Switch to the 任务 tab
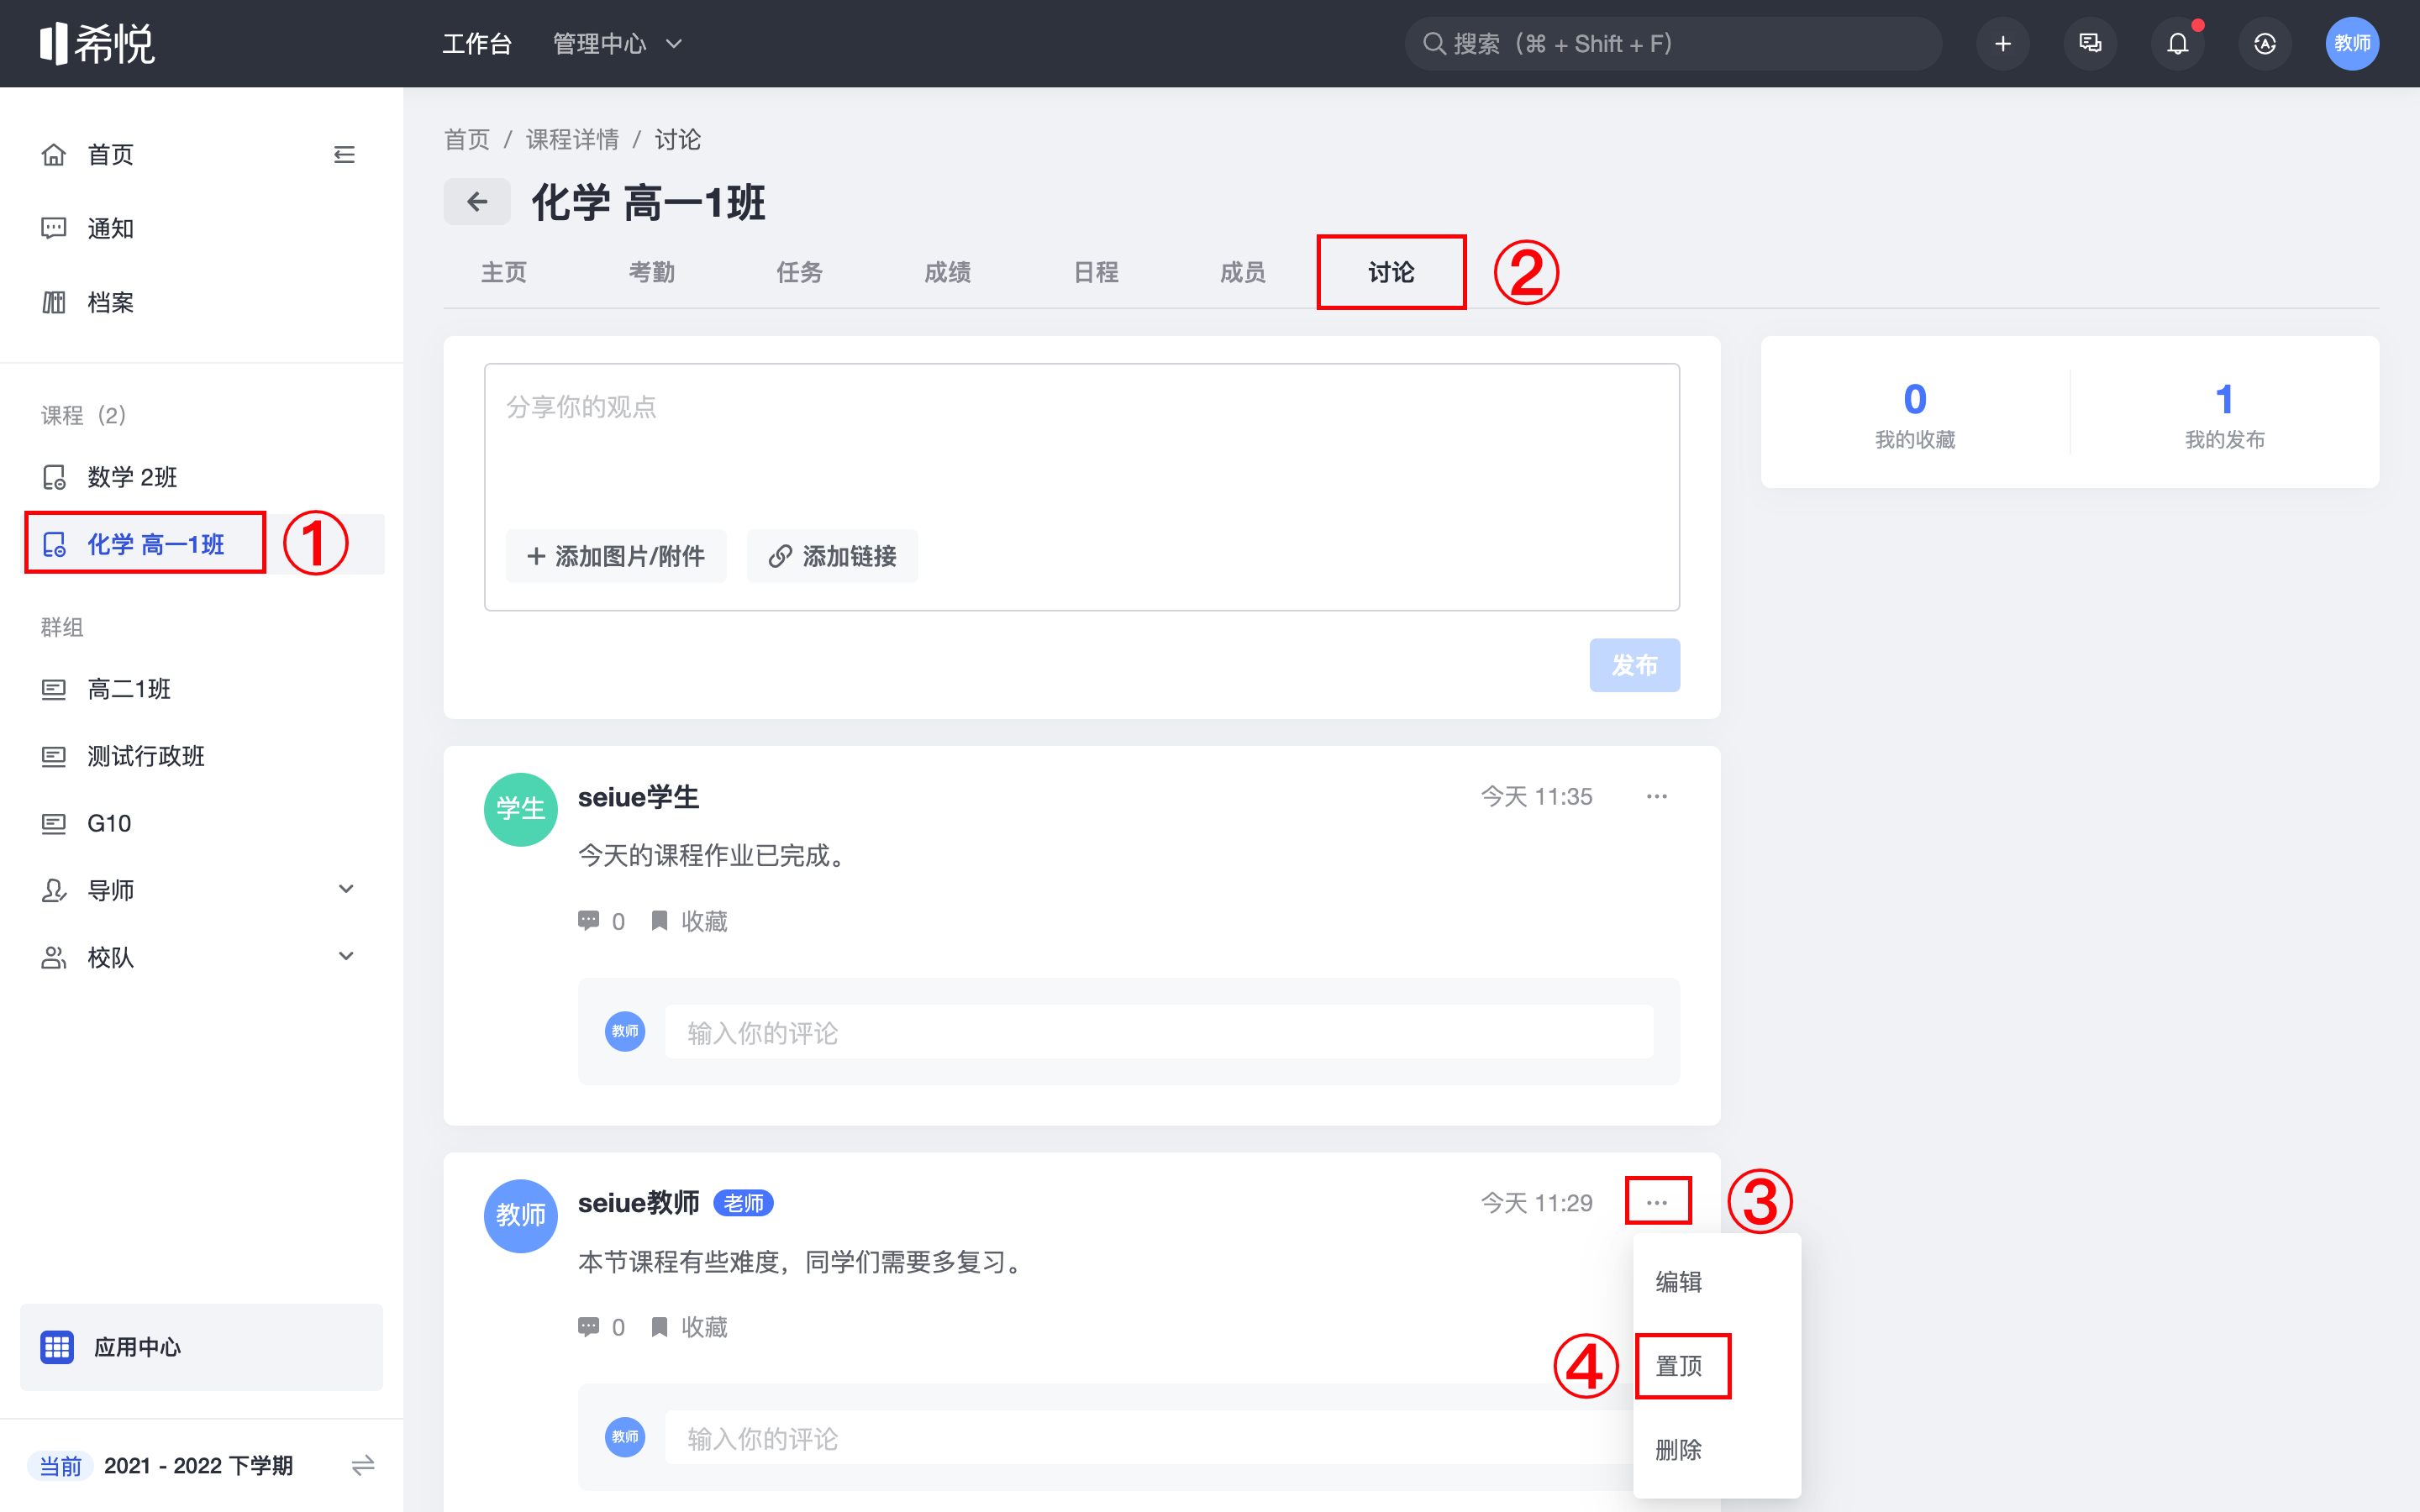Viewport: 2420px width, 1512px height. [x=800, y=272]
